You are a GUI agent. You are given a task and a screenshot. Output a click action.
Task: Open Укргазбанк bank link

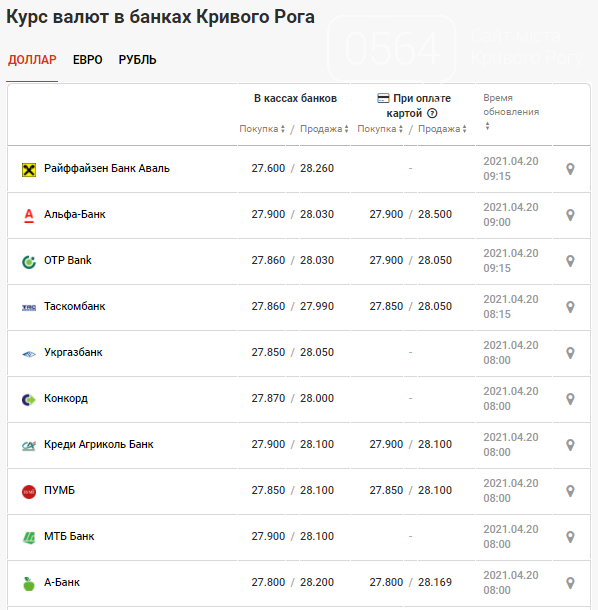coord(73,352)
